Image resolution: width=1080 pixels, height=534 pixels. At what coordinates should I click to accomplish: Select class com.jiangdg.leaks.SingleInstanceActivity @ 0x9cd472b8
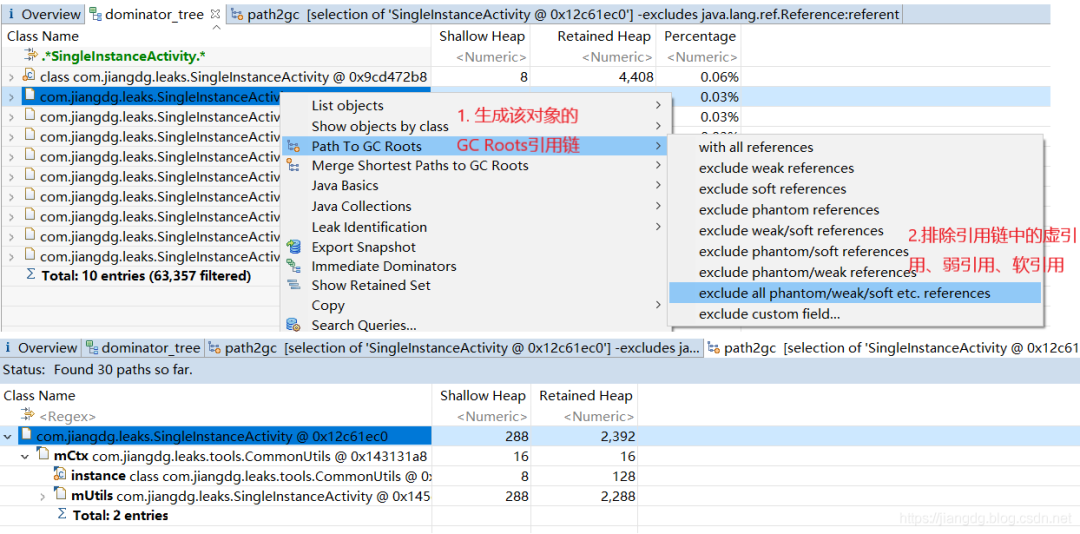pyautogui.click(x=233, y=76)
